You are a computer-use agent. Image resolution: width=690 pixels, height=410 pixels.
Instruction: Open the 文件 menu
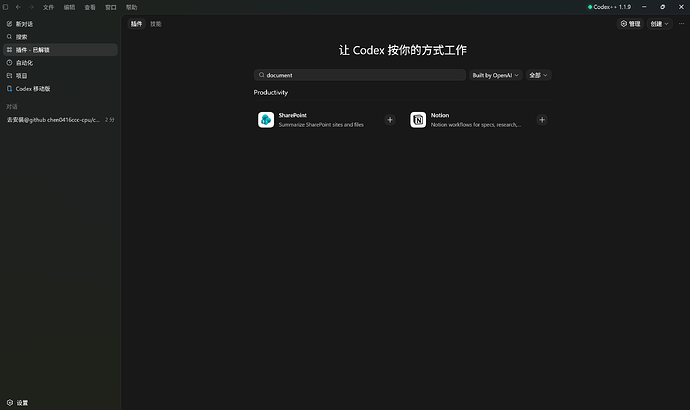click(x=48, y=7)
